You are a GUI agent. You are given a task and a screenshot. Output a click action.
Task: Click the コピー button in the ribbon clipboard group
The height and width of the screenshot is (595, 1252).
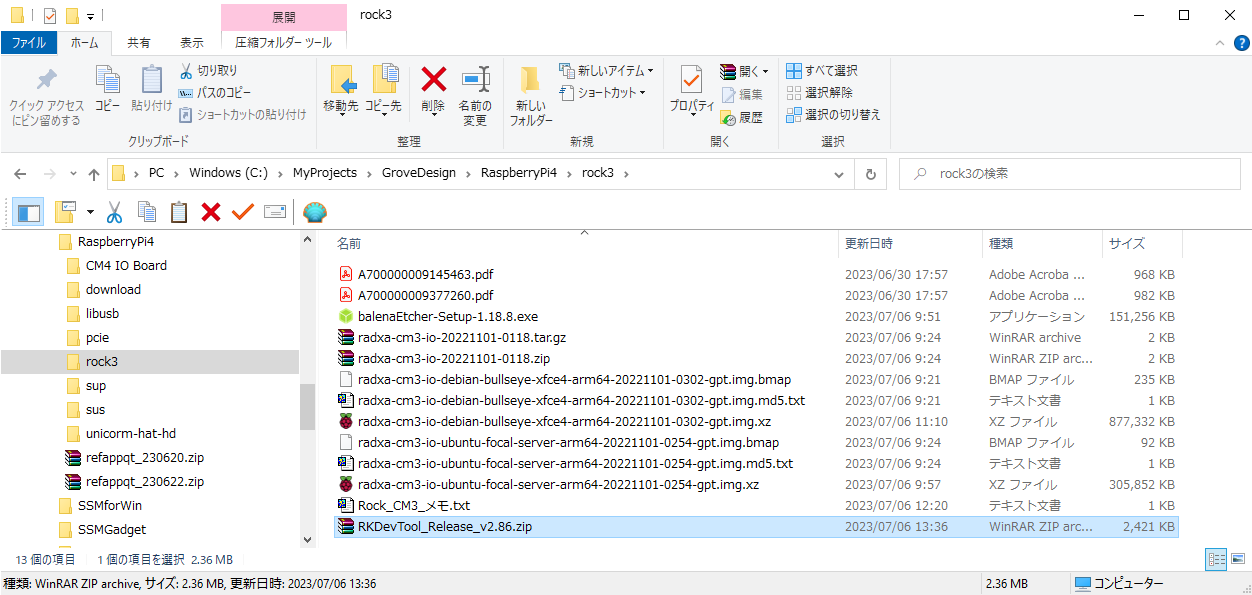(x=107, y=90)
